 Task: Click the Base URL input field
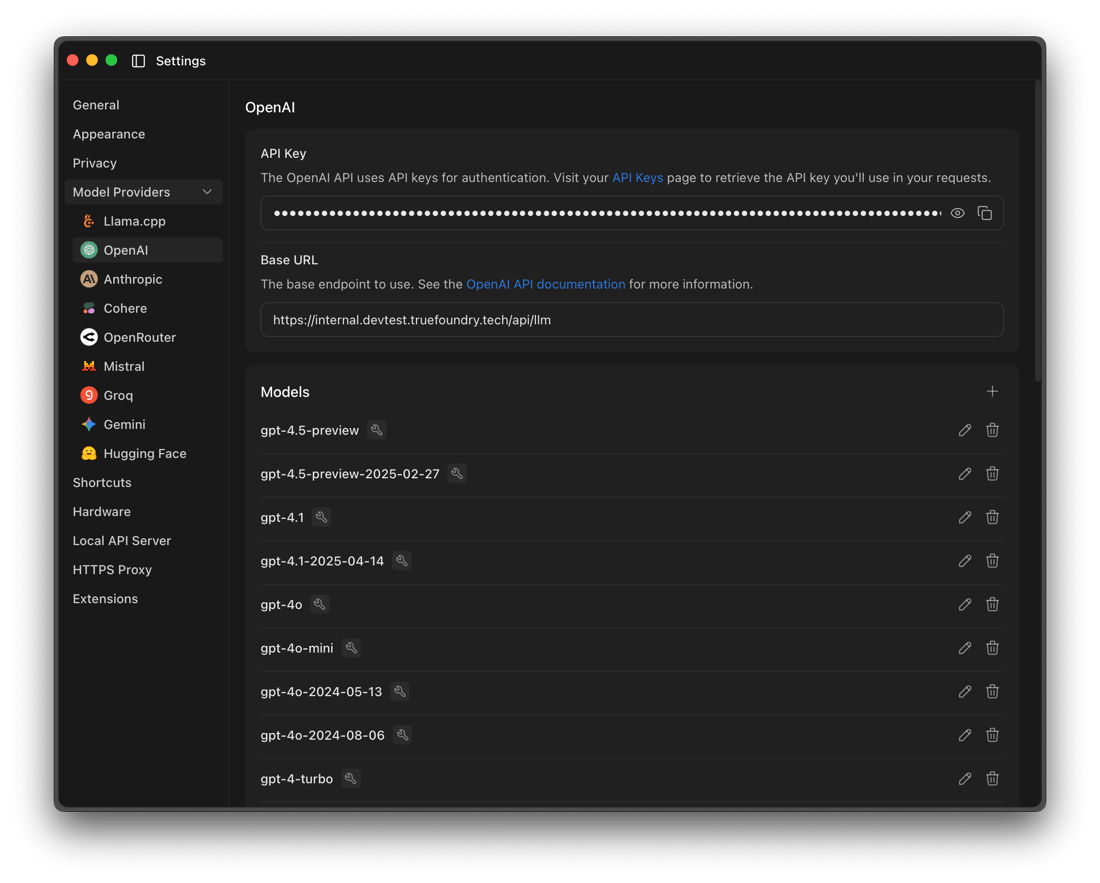[631, 320]
